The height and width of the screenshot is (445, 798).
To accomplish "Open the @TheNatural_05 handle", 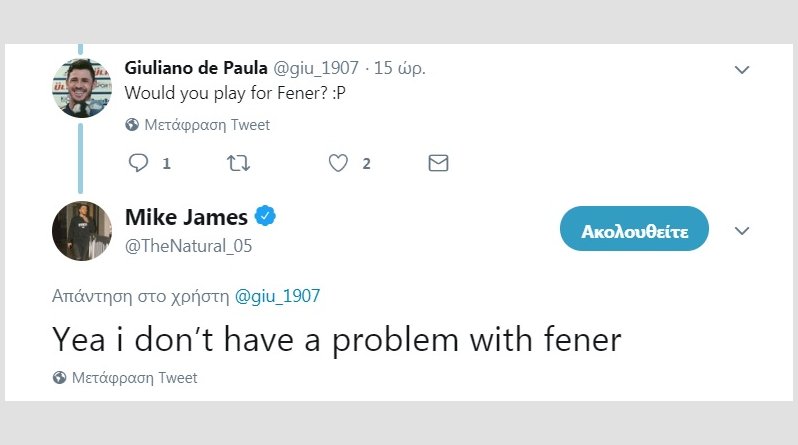I will point(188,246).
